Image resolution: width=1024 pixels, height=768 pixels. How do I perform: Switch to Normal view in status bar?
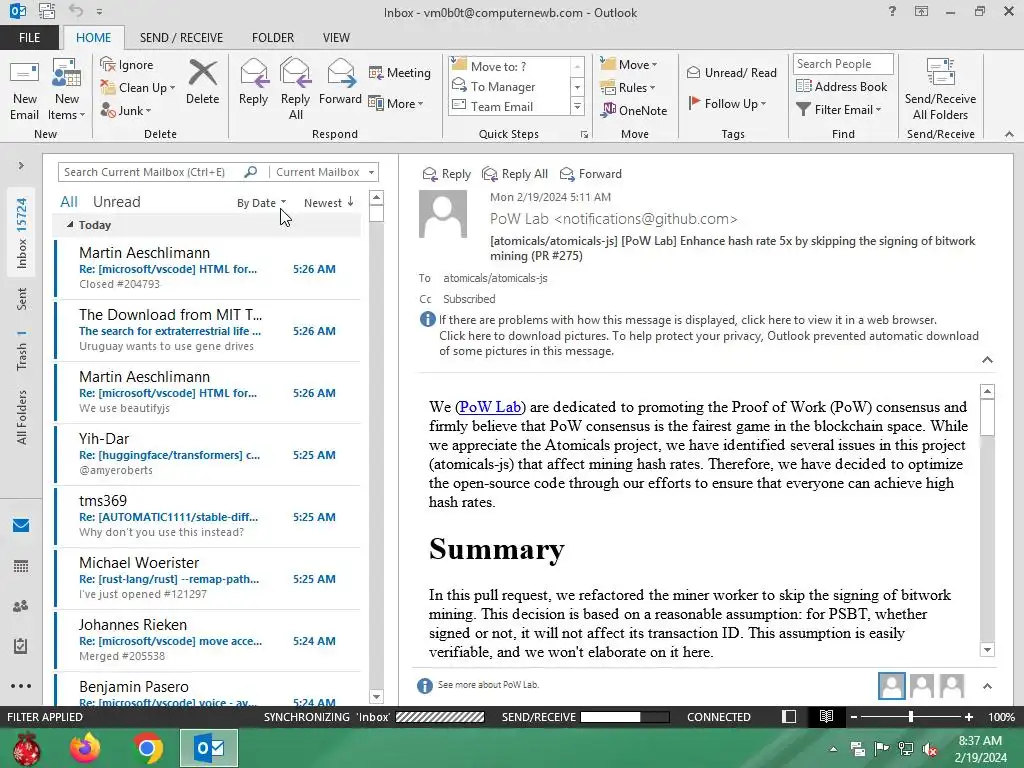(789, 716)
